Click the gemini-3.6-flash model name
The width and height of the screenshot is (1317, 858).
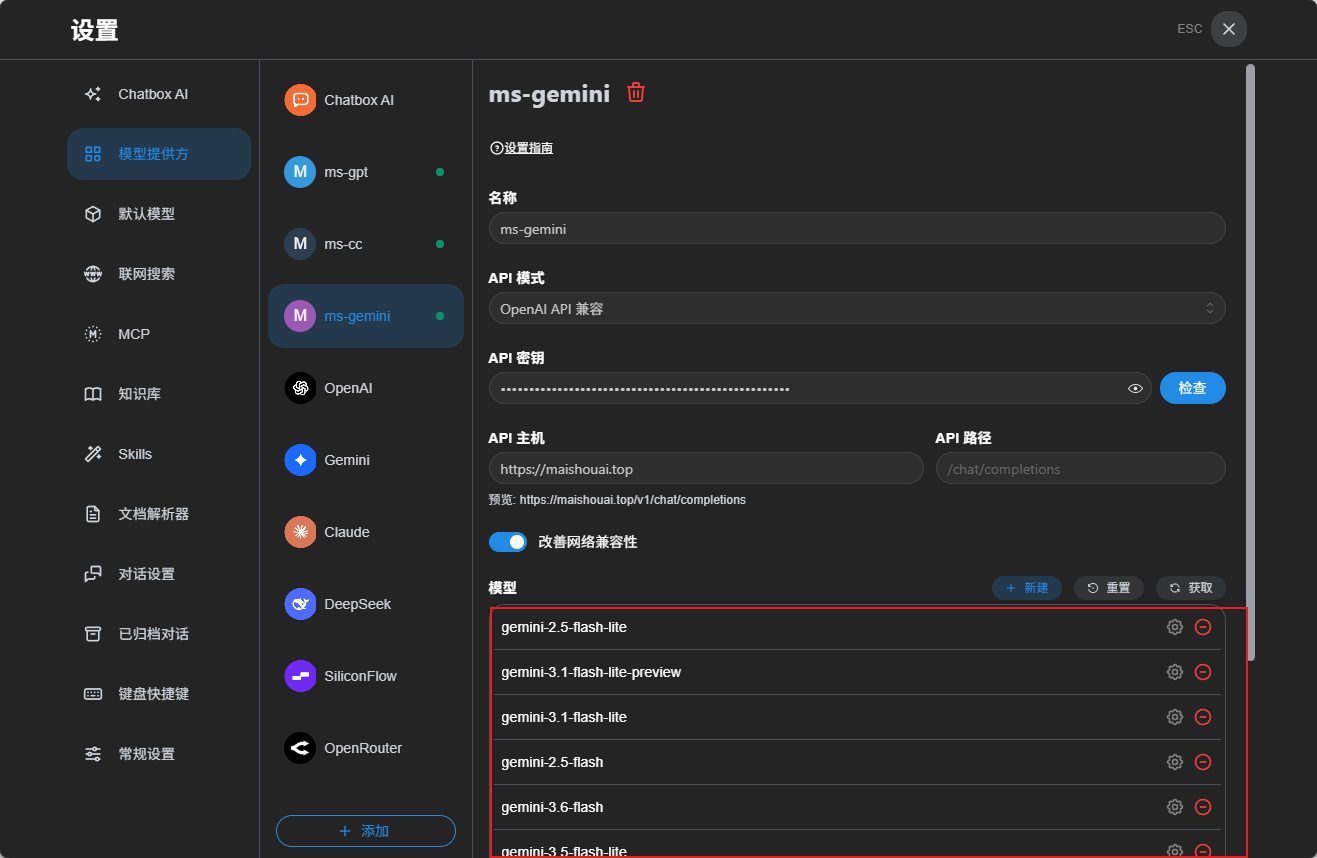coord(552,807)
